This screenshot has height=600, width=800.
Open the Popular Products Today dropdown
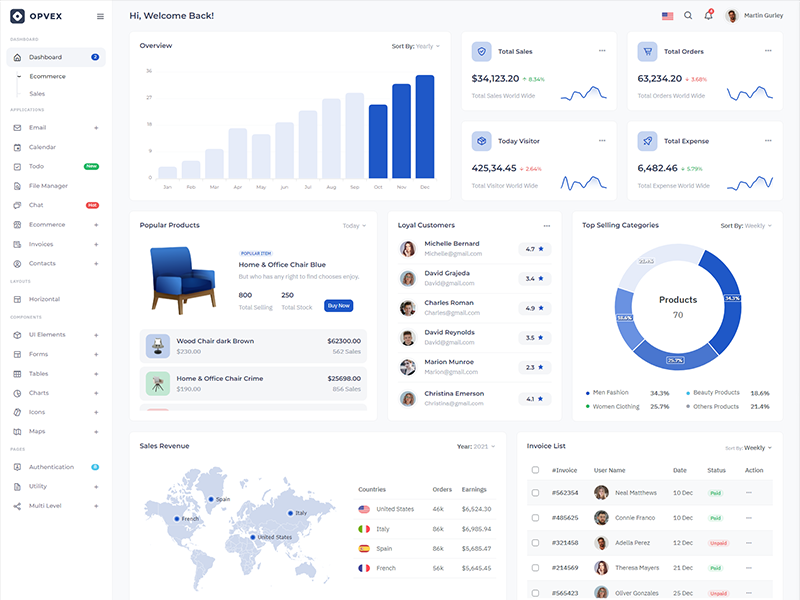[354, 226]
